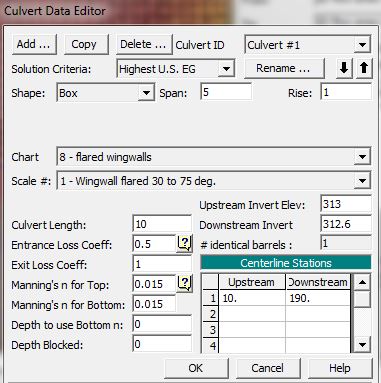Expand the Chart dropdown for flared wingwalls
This screenshot has width=381, height=383.
[362, 157]
